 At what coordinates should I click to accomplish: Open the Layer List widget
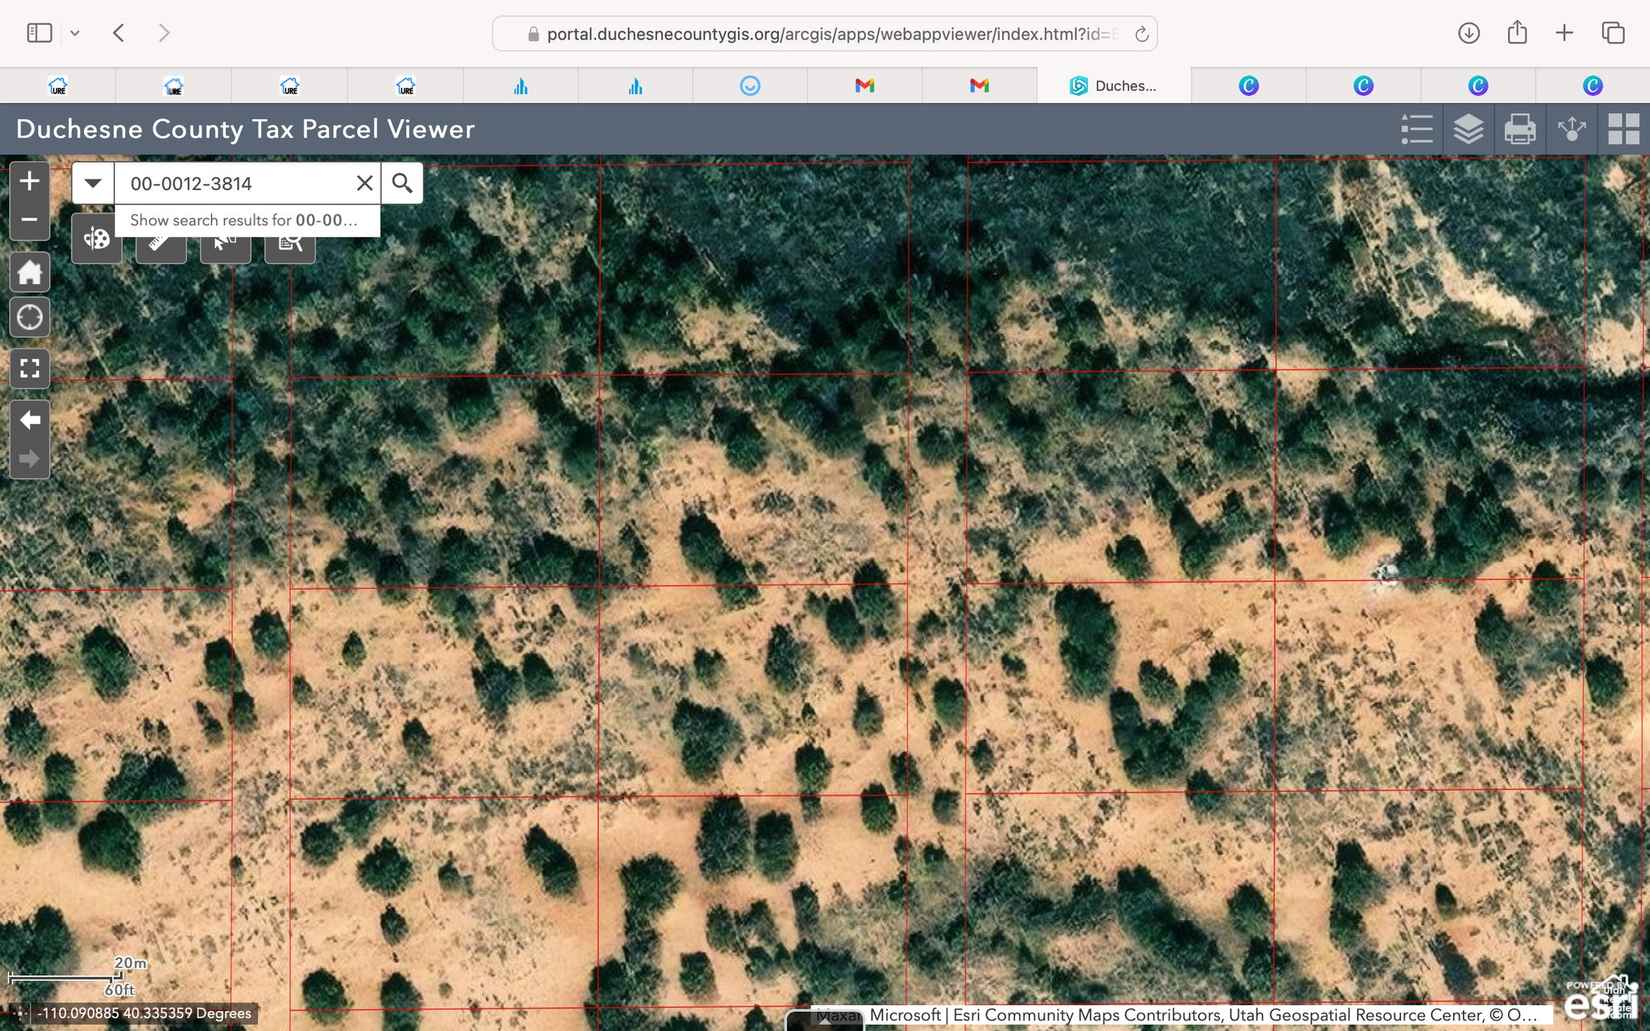tap(1468, 129)
